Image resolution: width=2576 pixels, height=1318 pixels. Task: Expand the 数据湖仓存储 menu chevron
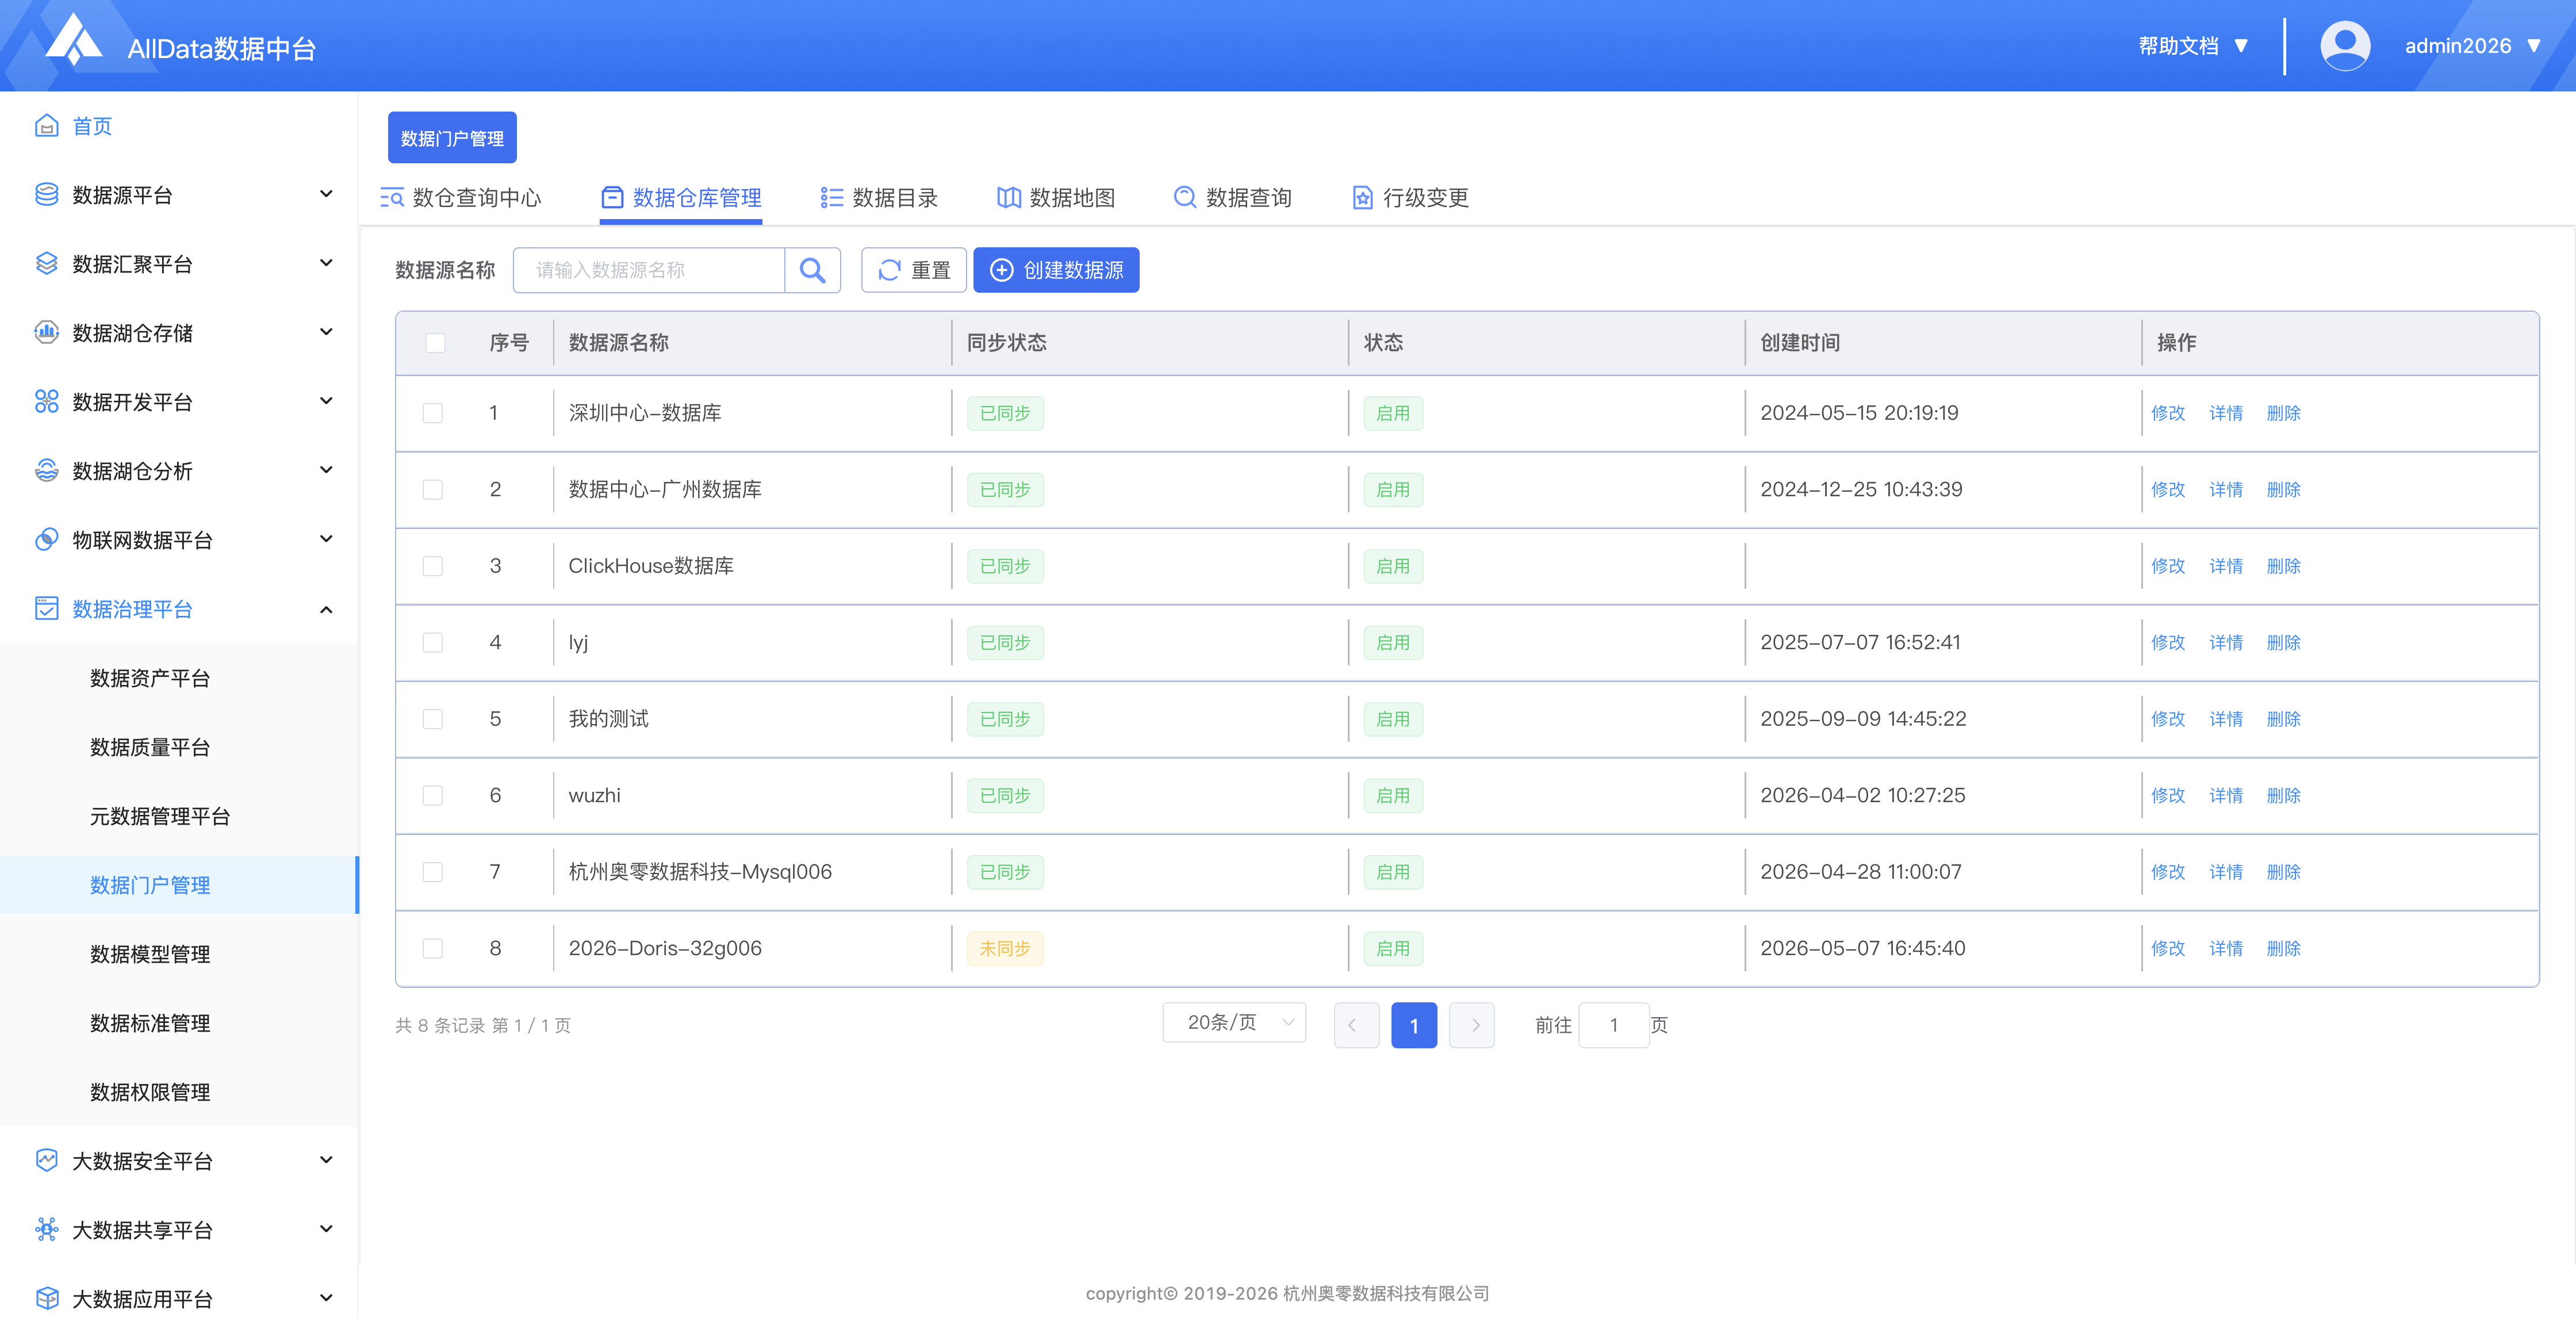(326, 332)
